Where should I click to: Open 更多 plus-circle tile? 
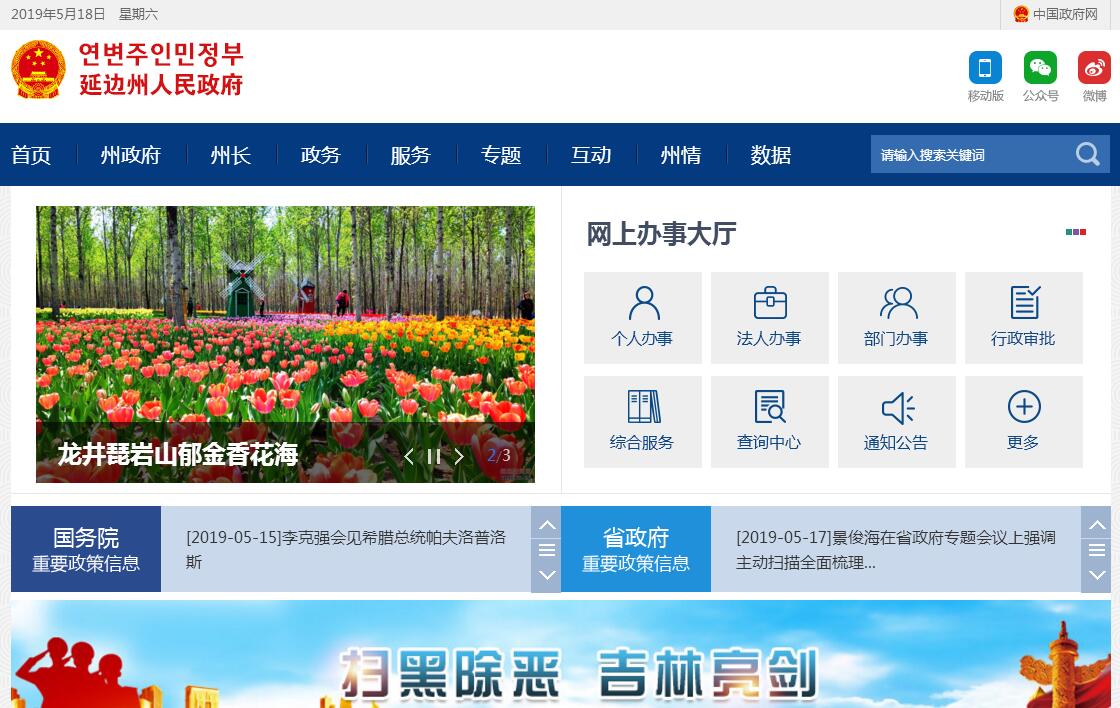pyautogui.click(x=1024, y=422)
